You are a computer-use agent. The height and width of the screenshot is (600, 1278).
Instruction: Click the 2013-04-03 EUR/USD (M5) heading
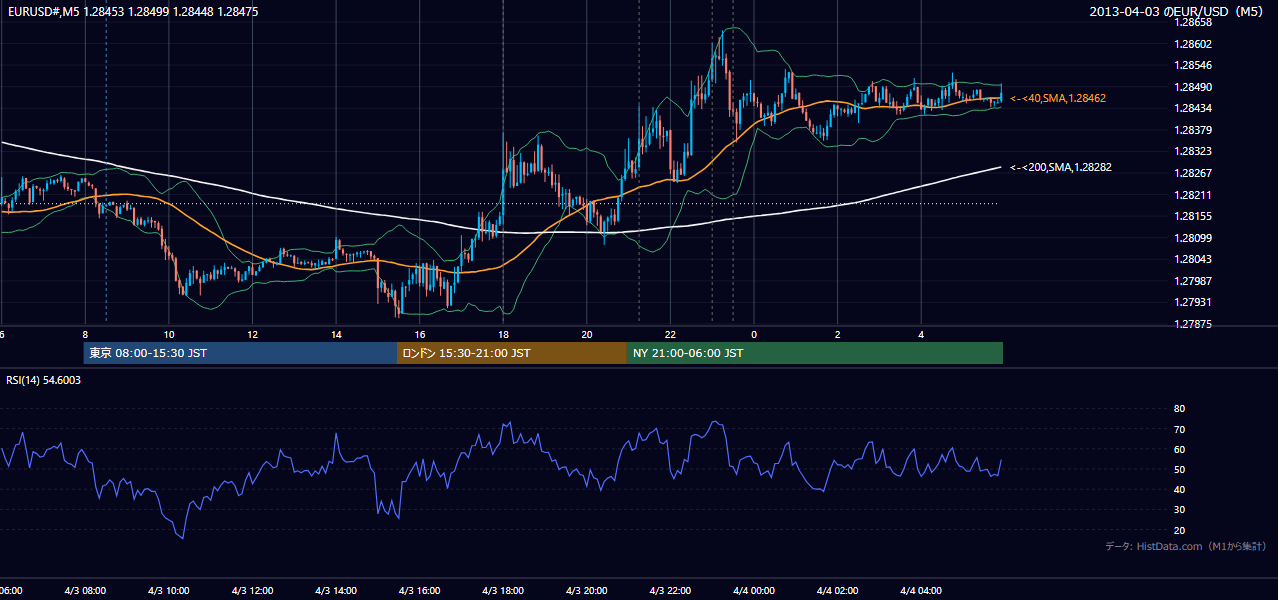1178,11
